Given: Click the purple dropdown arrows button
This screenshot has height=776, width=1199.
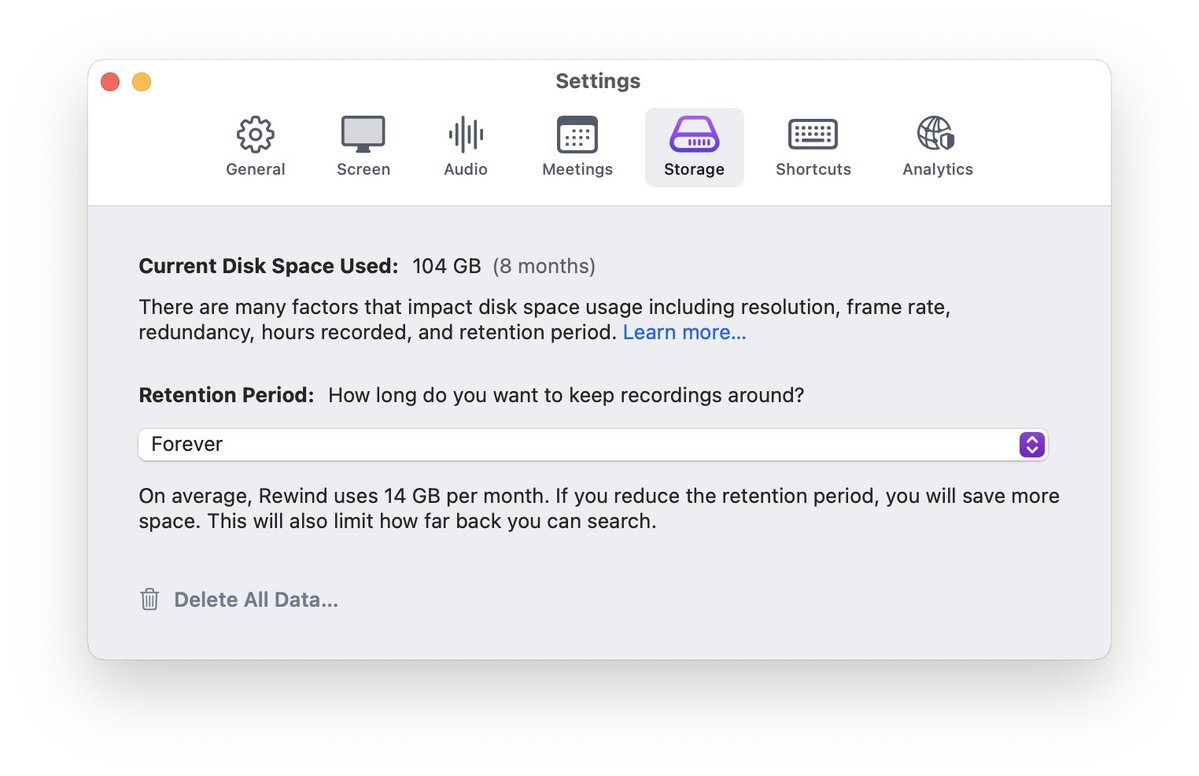Looking at the screenshot, I should click(x=1032, y=444).
